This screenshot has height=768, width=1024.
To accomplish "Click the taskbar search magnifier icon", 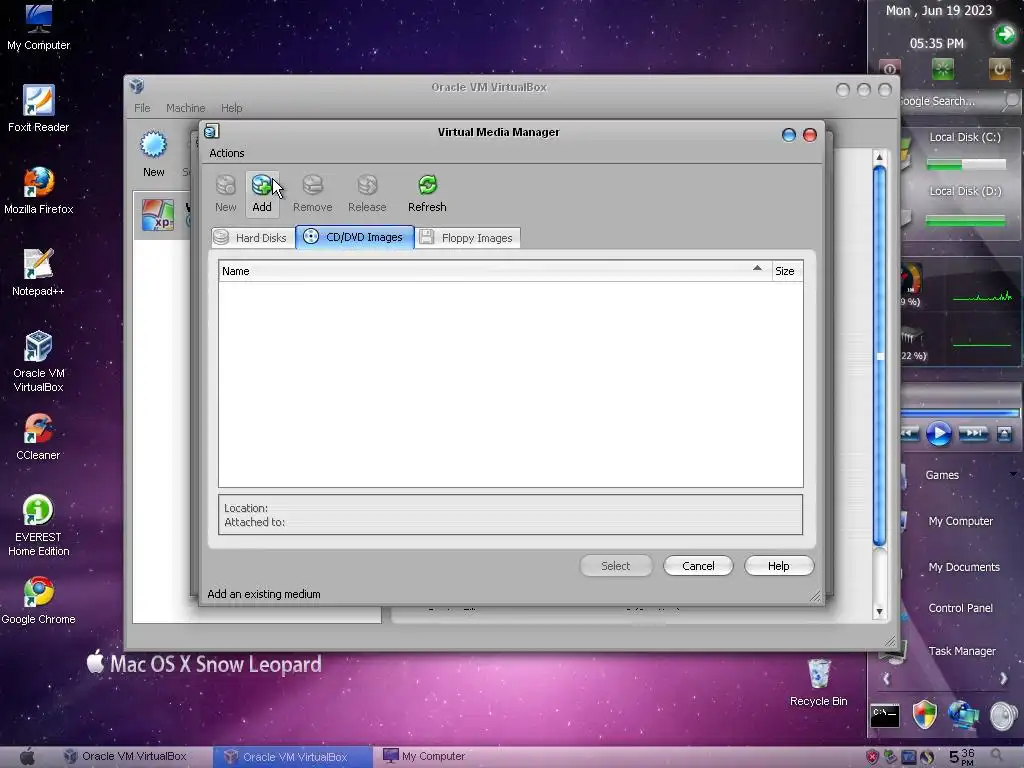I will point(997,756).
